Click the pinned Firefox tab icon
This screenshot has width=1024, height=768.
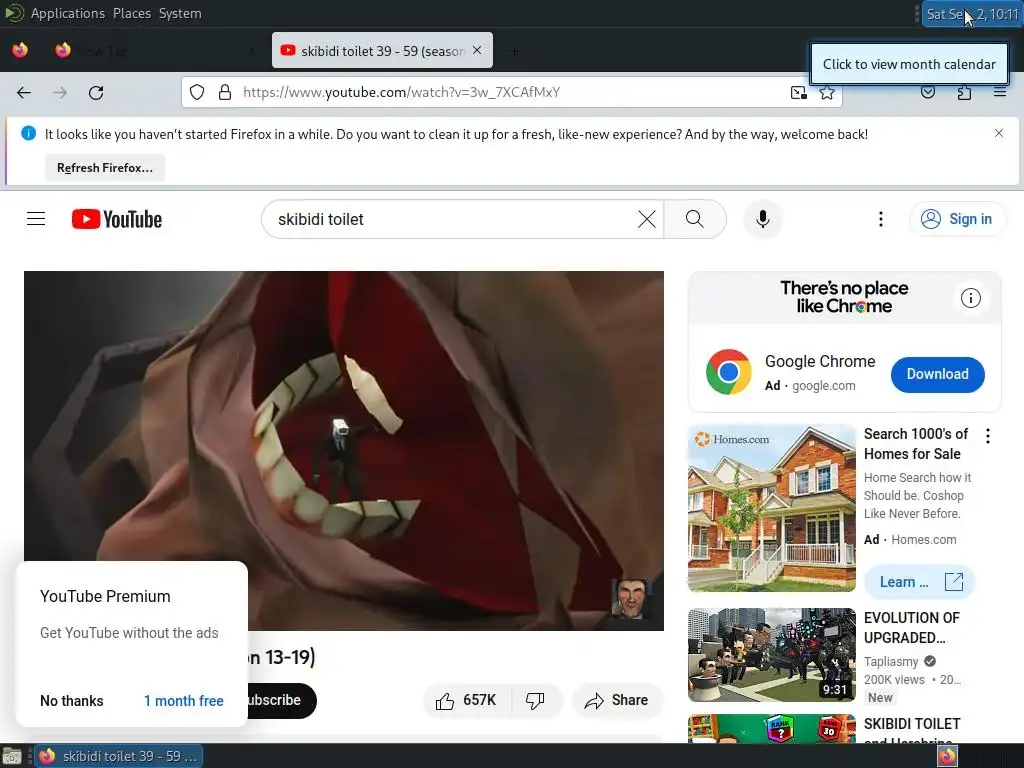[x=20, y=50]
